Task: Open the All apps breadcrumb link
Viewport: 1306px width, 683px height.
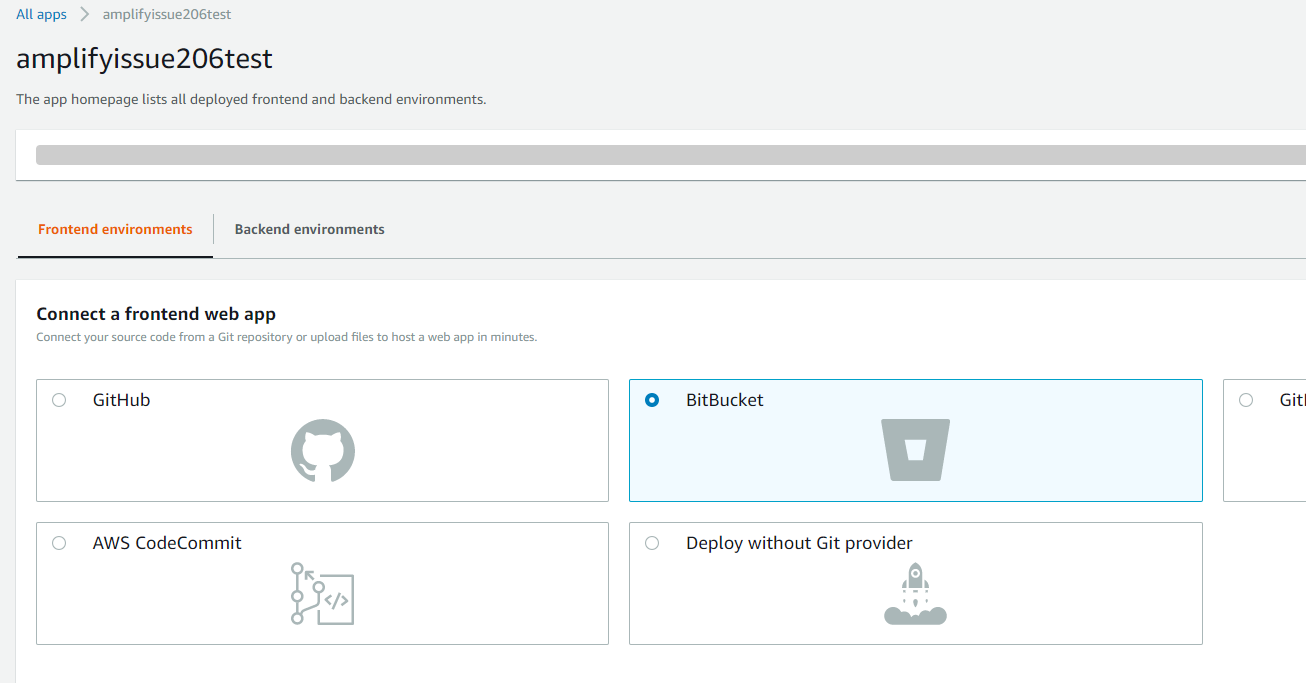Action: [40, 14]
